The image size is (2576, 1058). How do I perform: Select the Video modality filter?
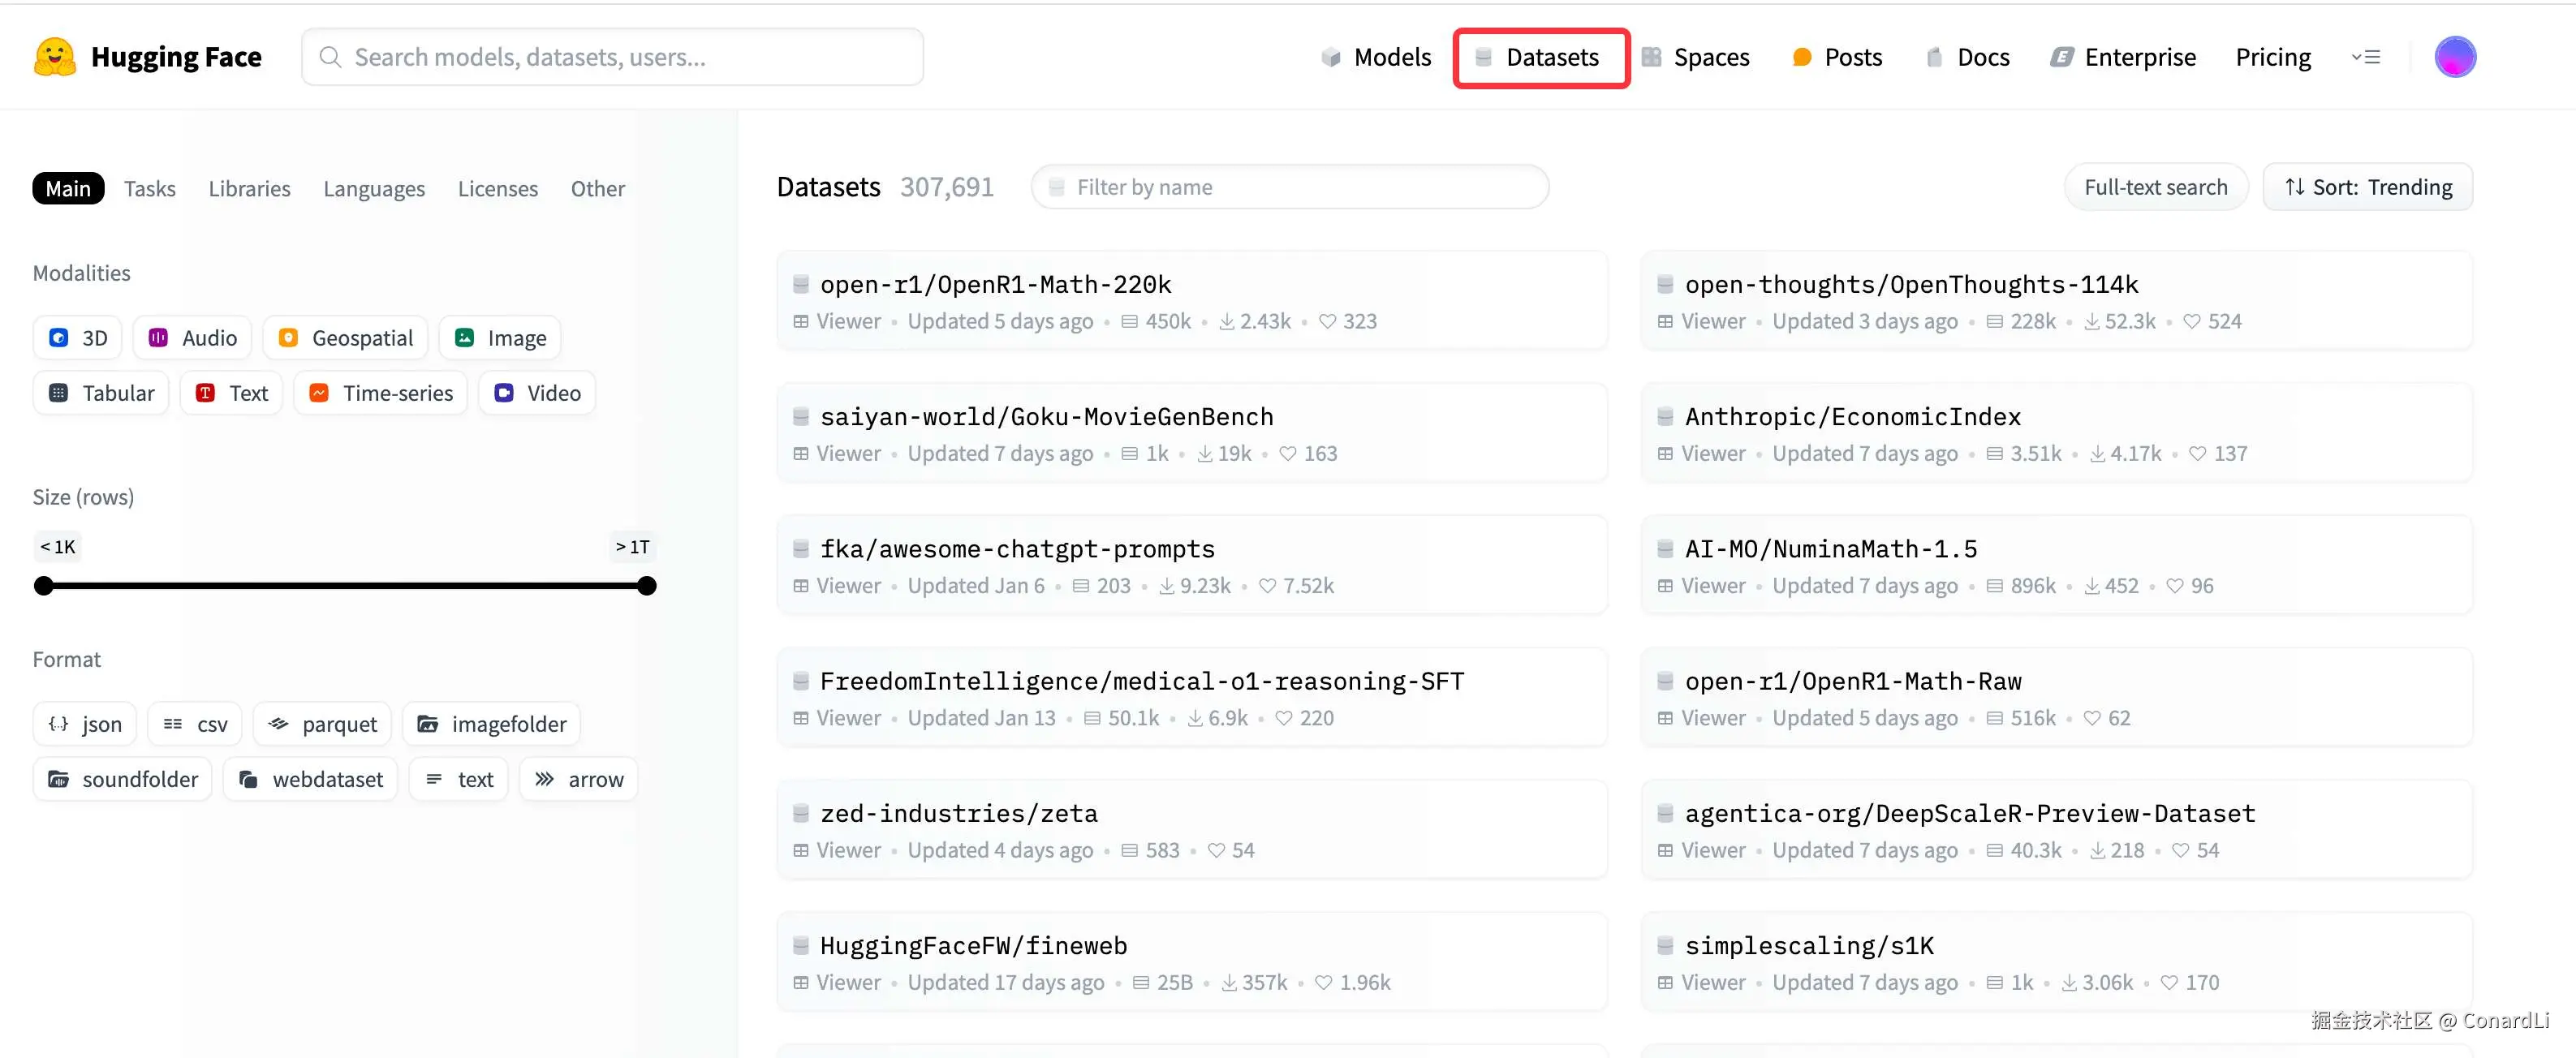click(537, 392)
